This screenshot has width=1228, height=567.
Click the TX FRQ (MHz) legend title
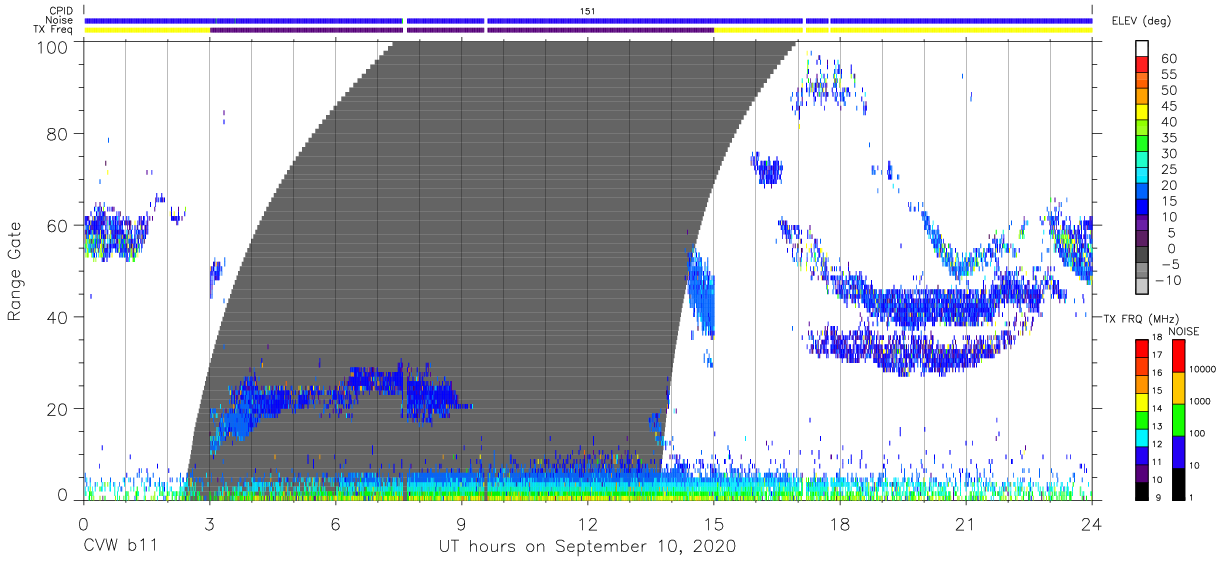[1141, 318]
